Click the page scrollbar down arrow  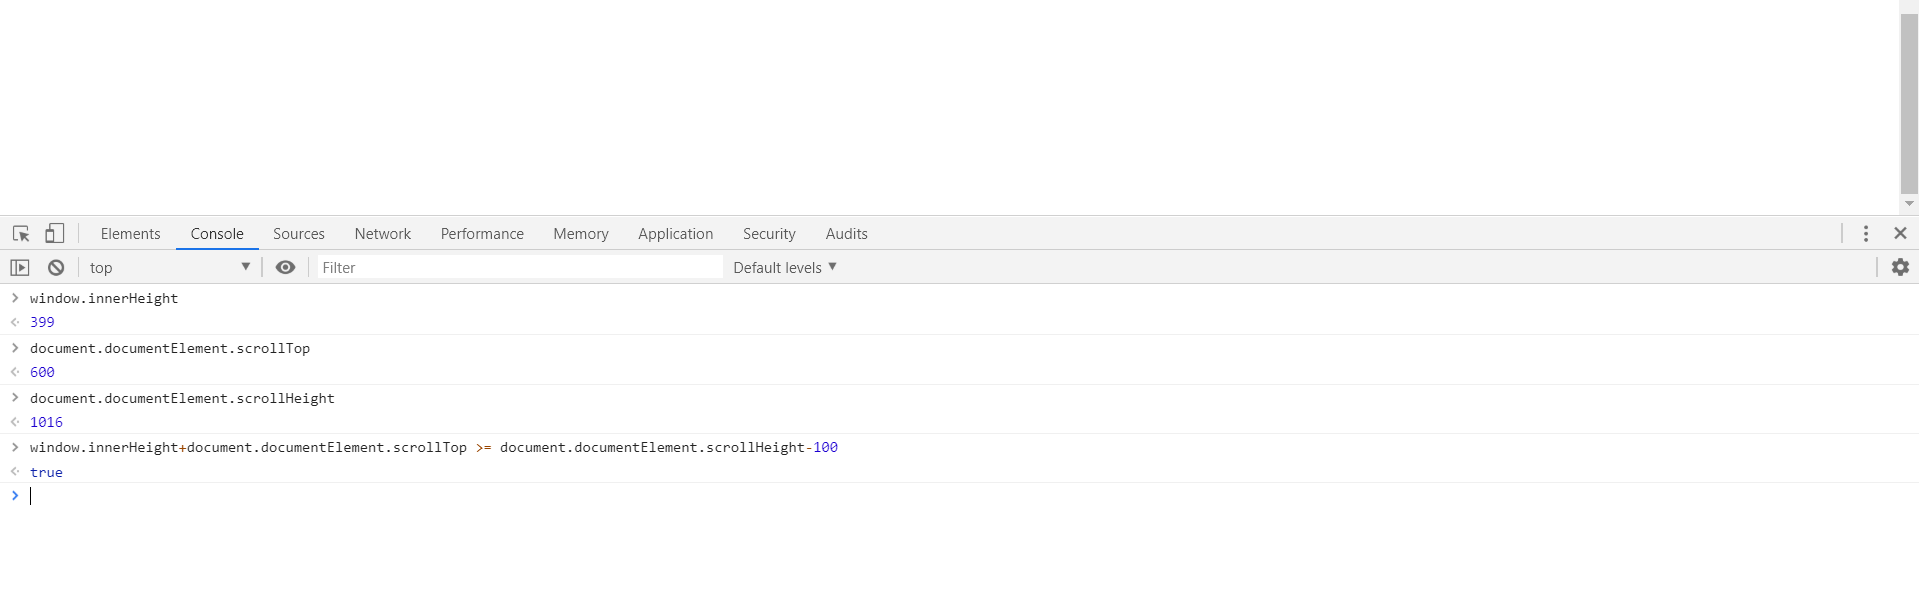click(1909, 204)
